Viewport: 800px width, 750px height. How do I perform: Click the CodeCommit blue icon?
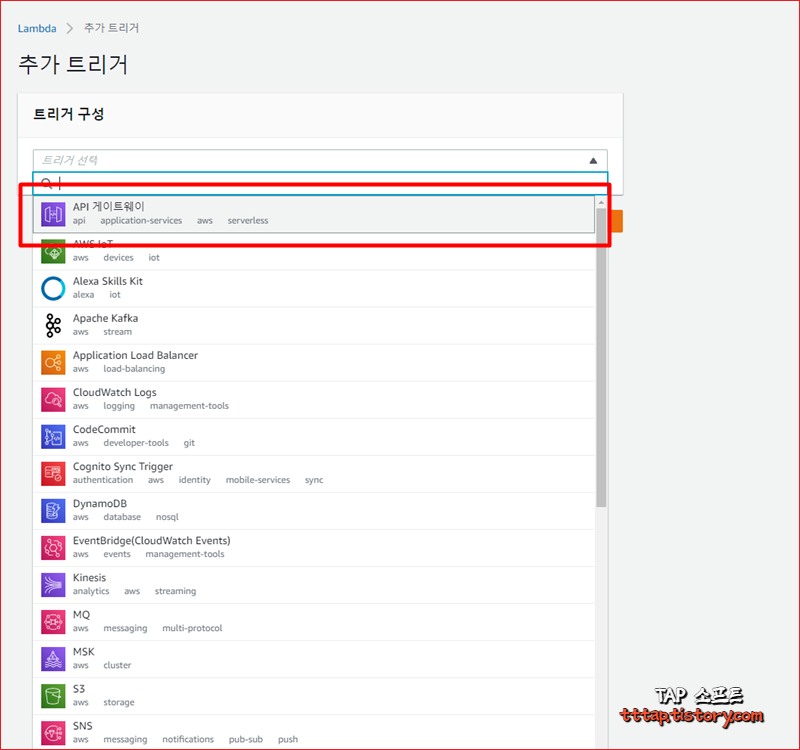tap(53, 437)
